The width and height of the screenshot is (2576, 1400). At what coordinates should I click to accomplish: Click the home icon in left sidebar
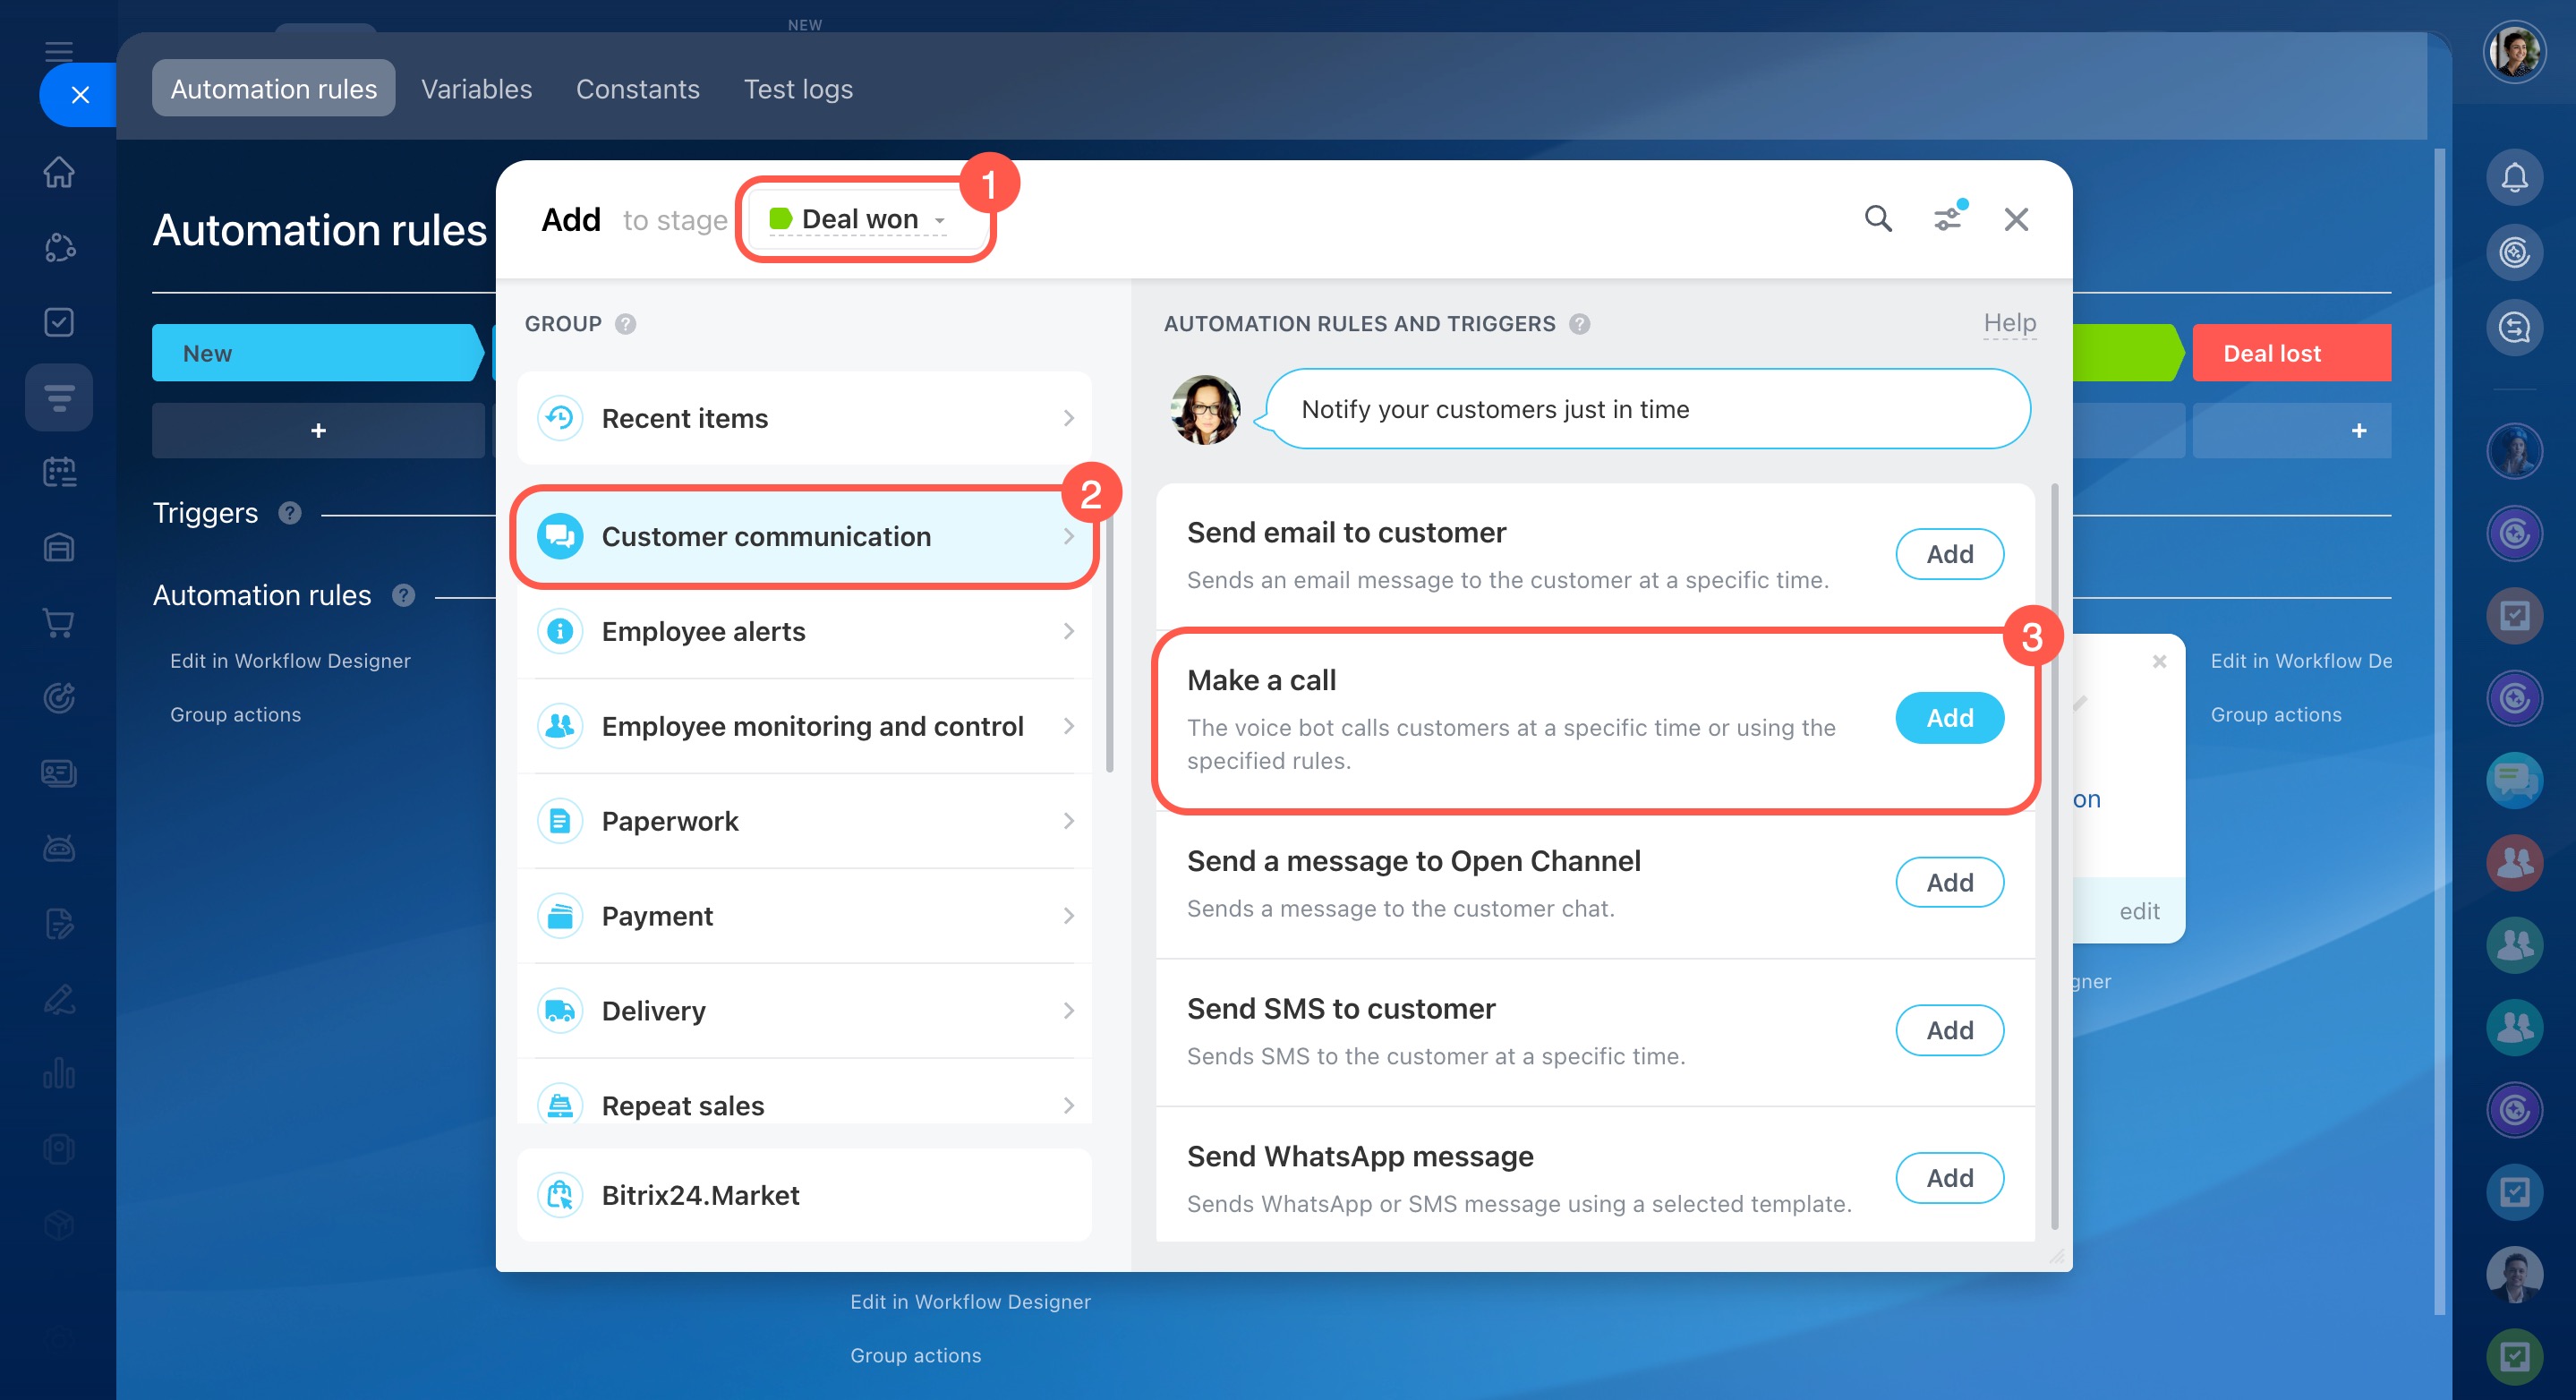[x=59, y=172]
